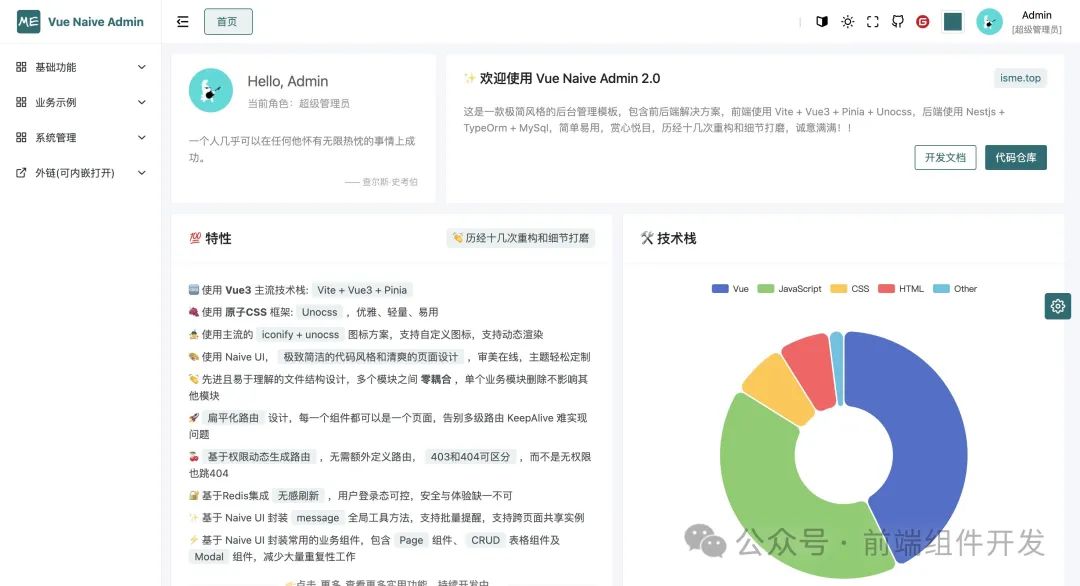Click the Vite + Vue3 + Pinia tag
Viewport: 1080px width, 586px height.
362,290
